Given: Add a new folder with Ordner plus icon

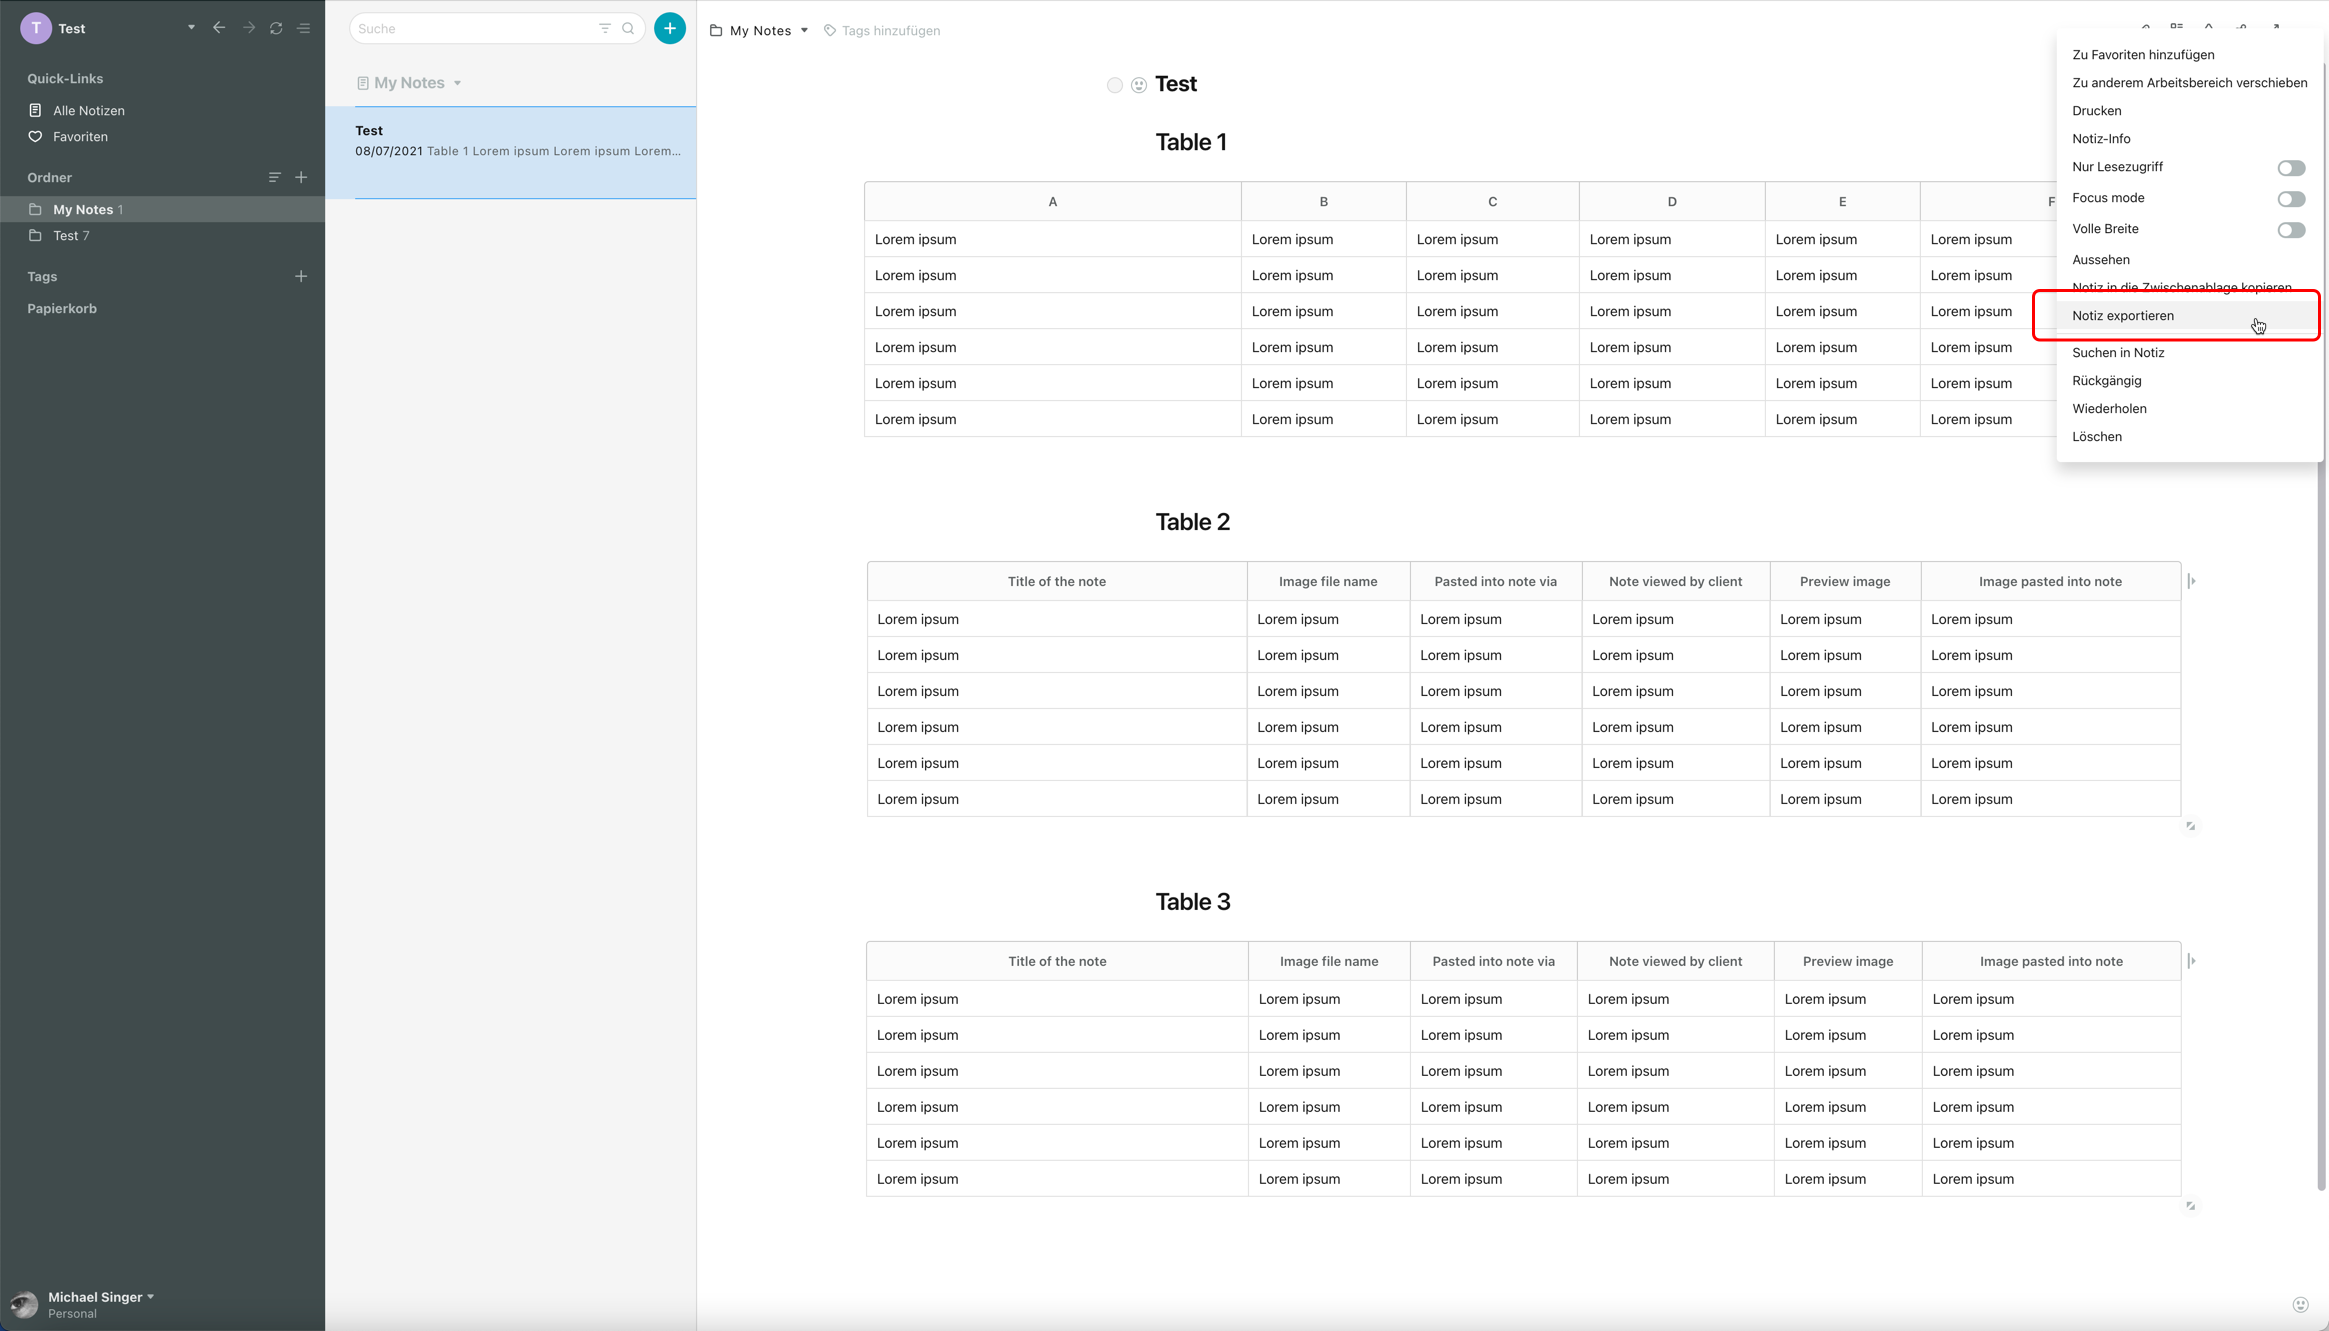Looking at the screenshot, I should tap(301, 177).
